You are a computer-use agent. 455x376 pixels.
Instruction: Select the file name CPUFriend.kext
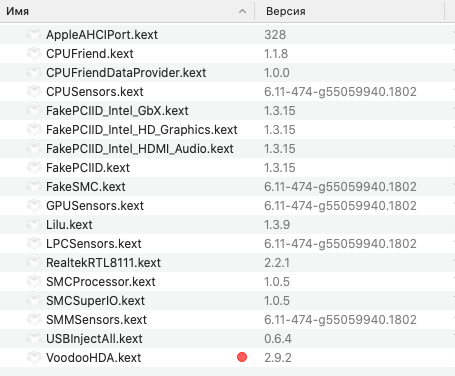[90, 54]
